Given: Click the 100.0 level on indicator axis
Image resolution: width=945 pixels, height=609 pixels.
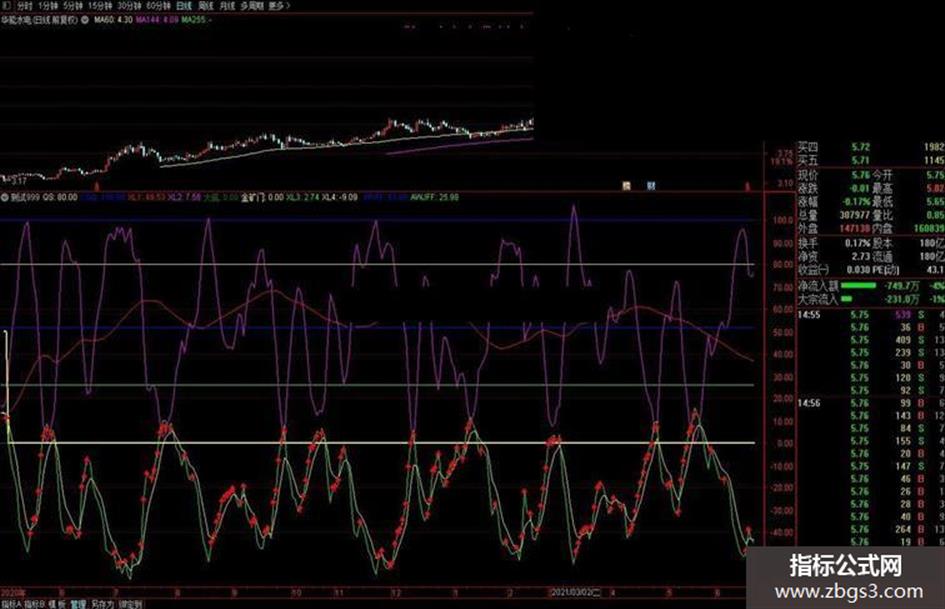Looking at the screenshot, I should (x=783, y=220).
